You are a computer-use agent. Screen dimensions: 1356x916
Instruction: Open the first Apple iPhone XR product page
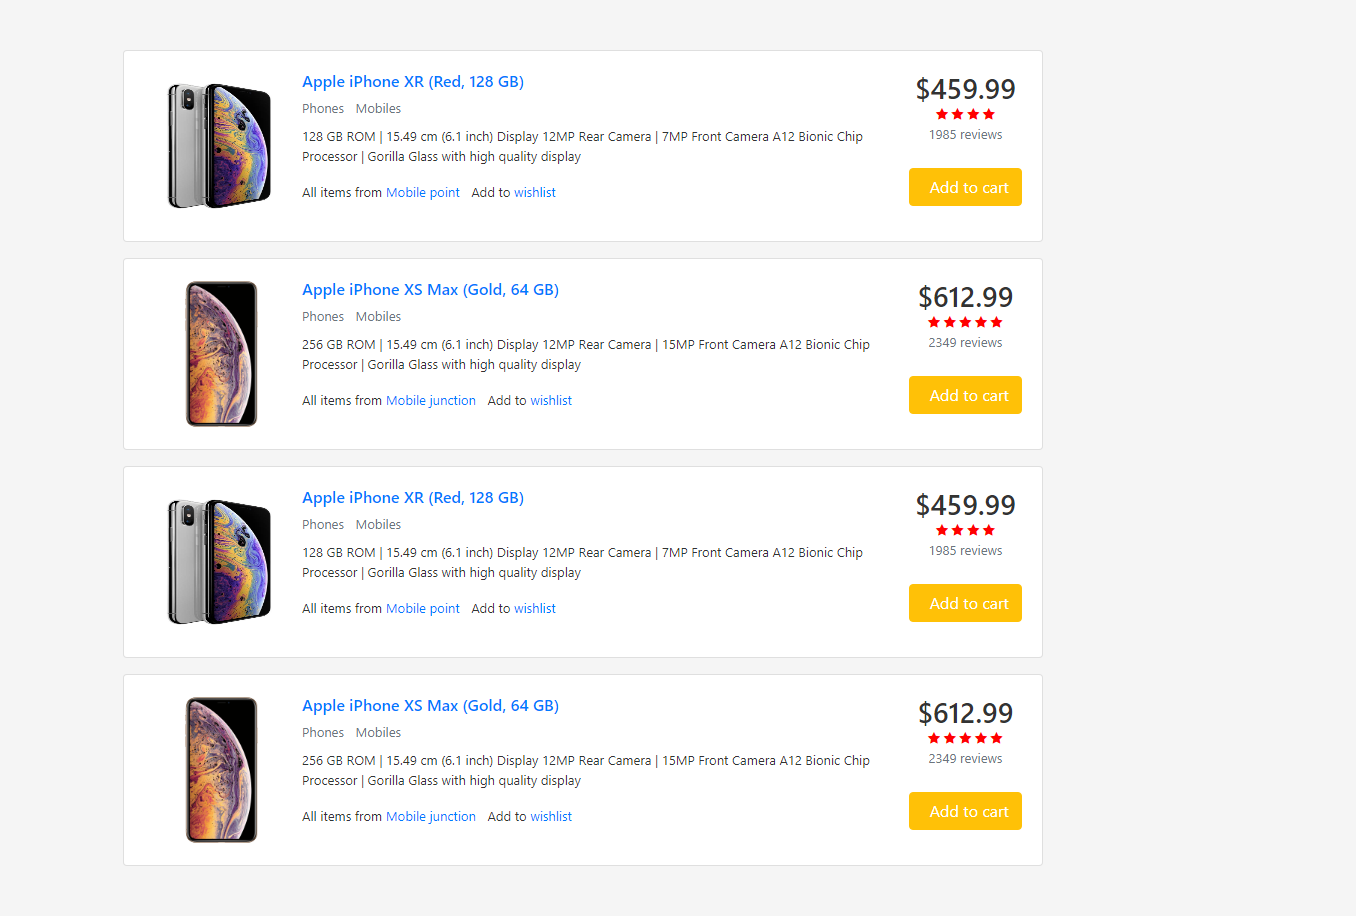[x=412, y=81]
